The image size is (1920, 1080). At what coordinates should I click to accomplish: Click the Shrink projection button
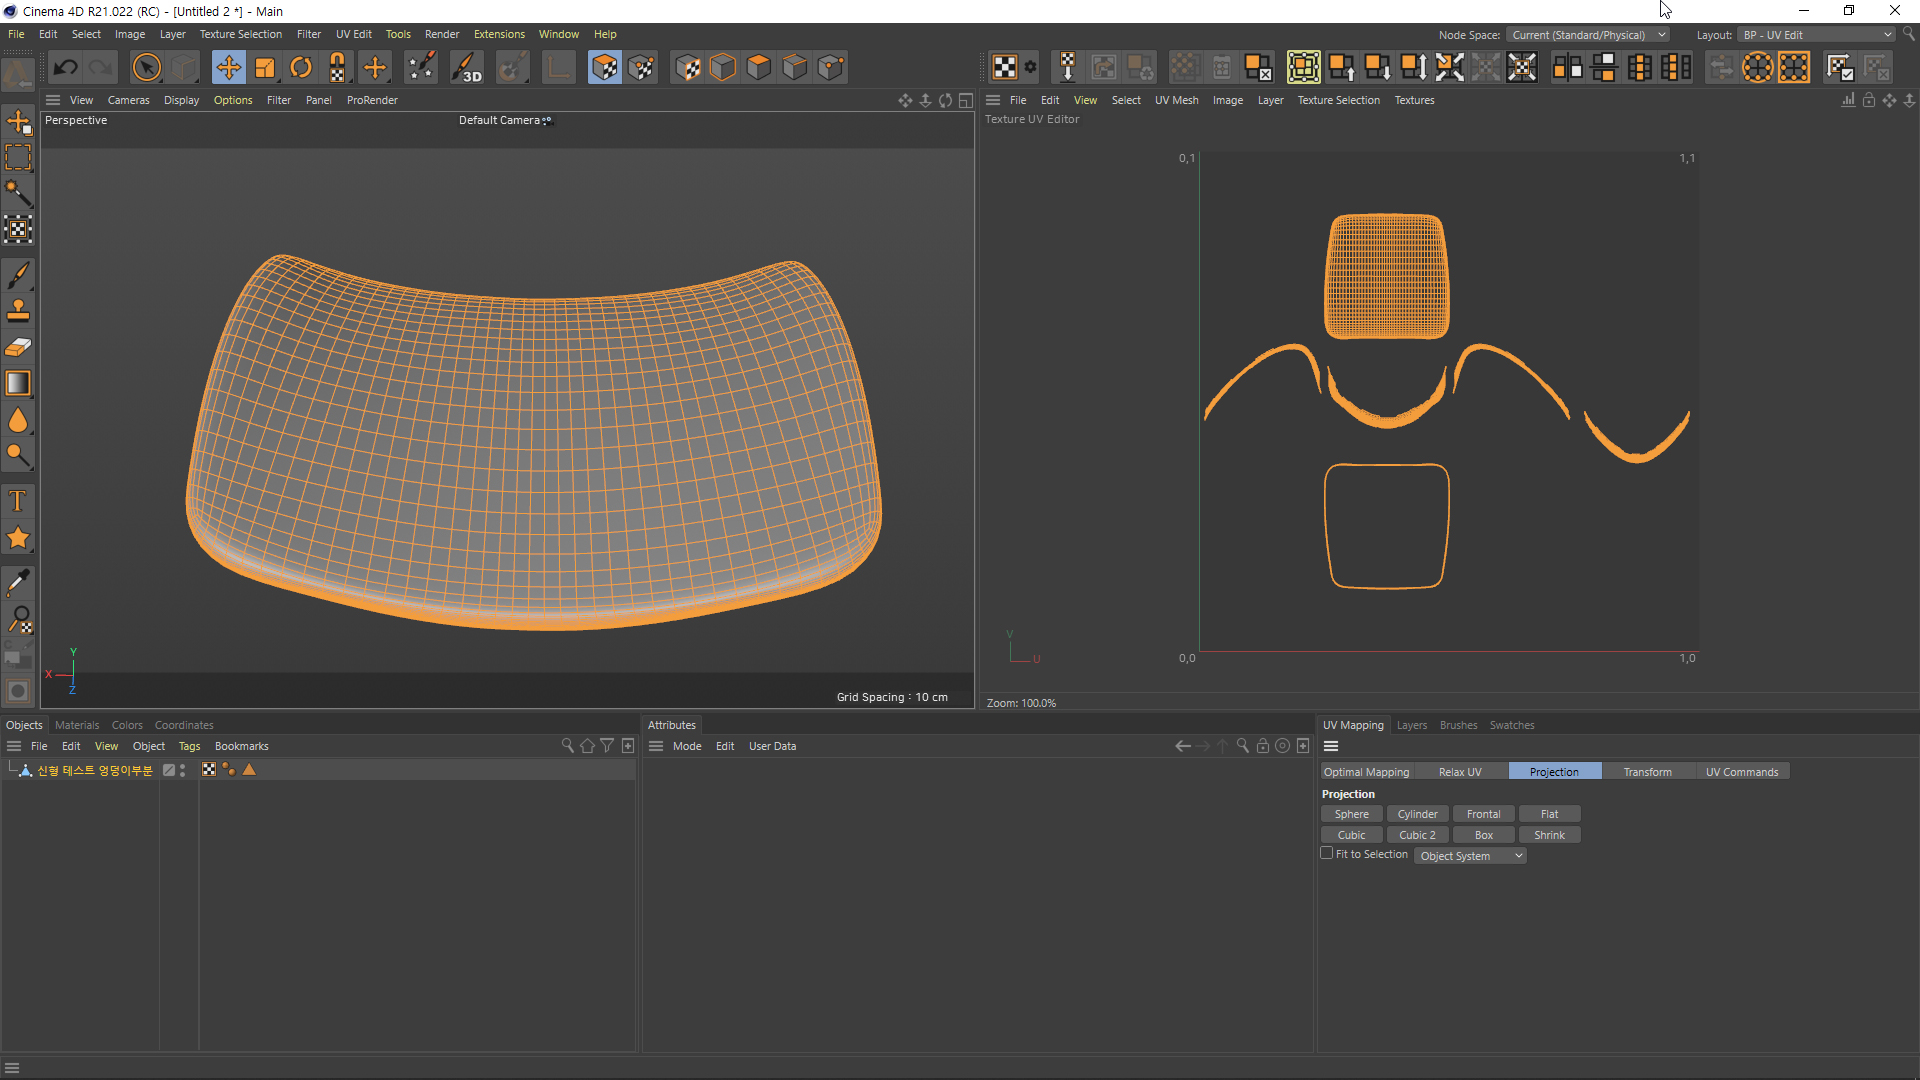click(x=1549, y=833)
